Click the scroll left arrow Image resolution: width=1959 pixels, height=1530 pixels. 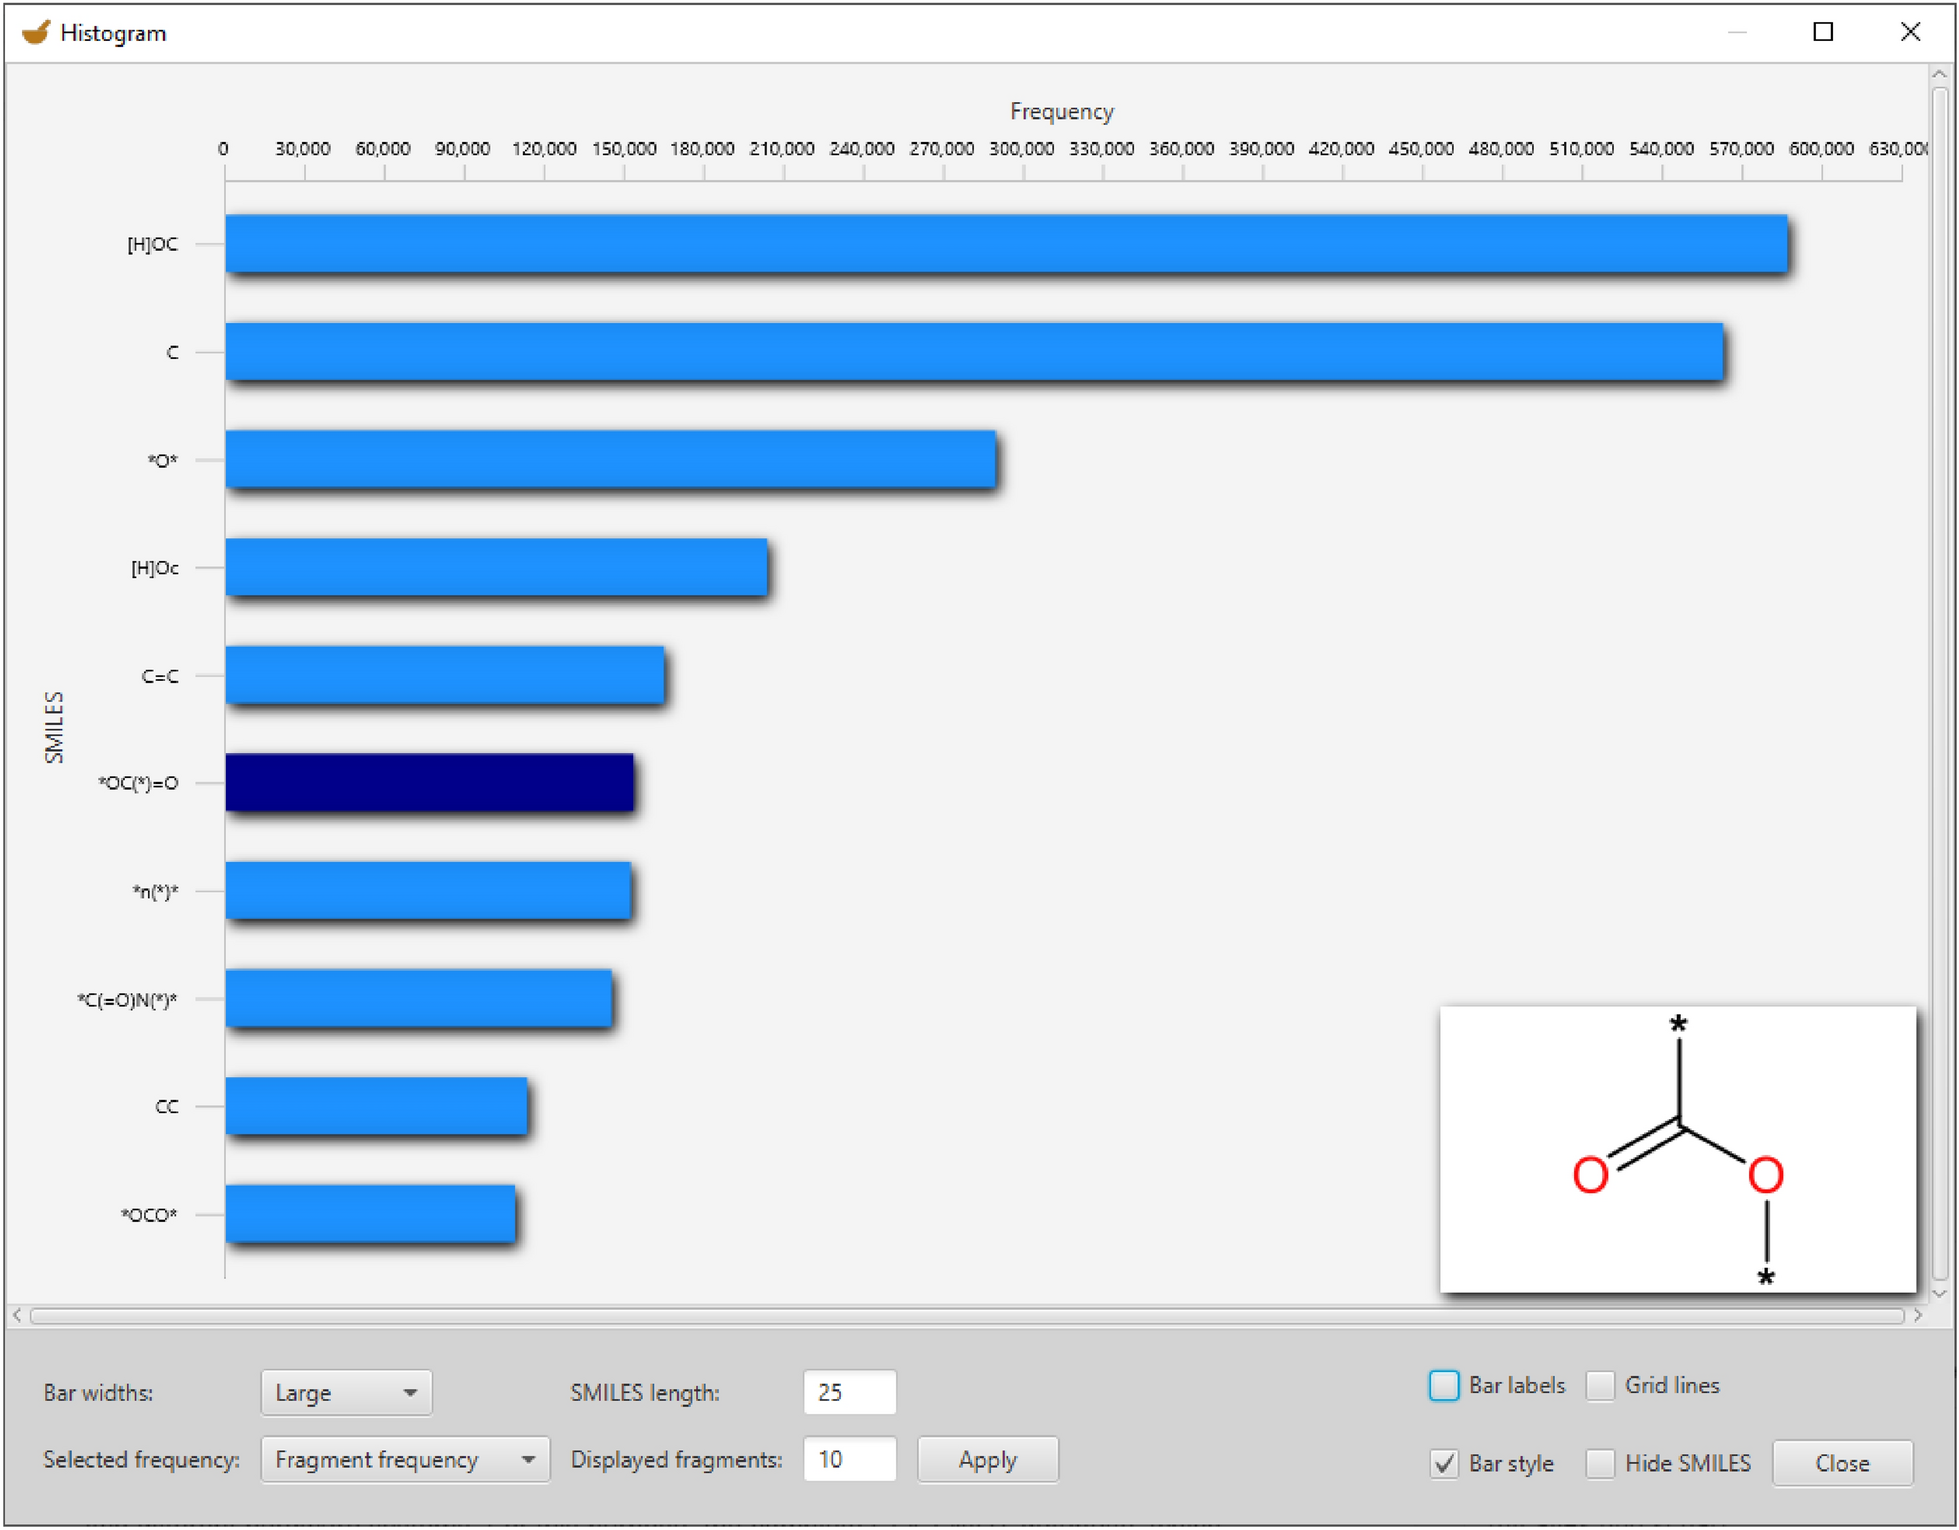point(17,1316)
